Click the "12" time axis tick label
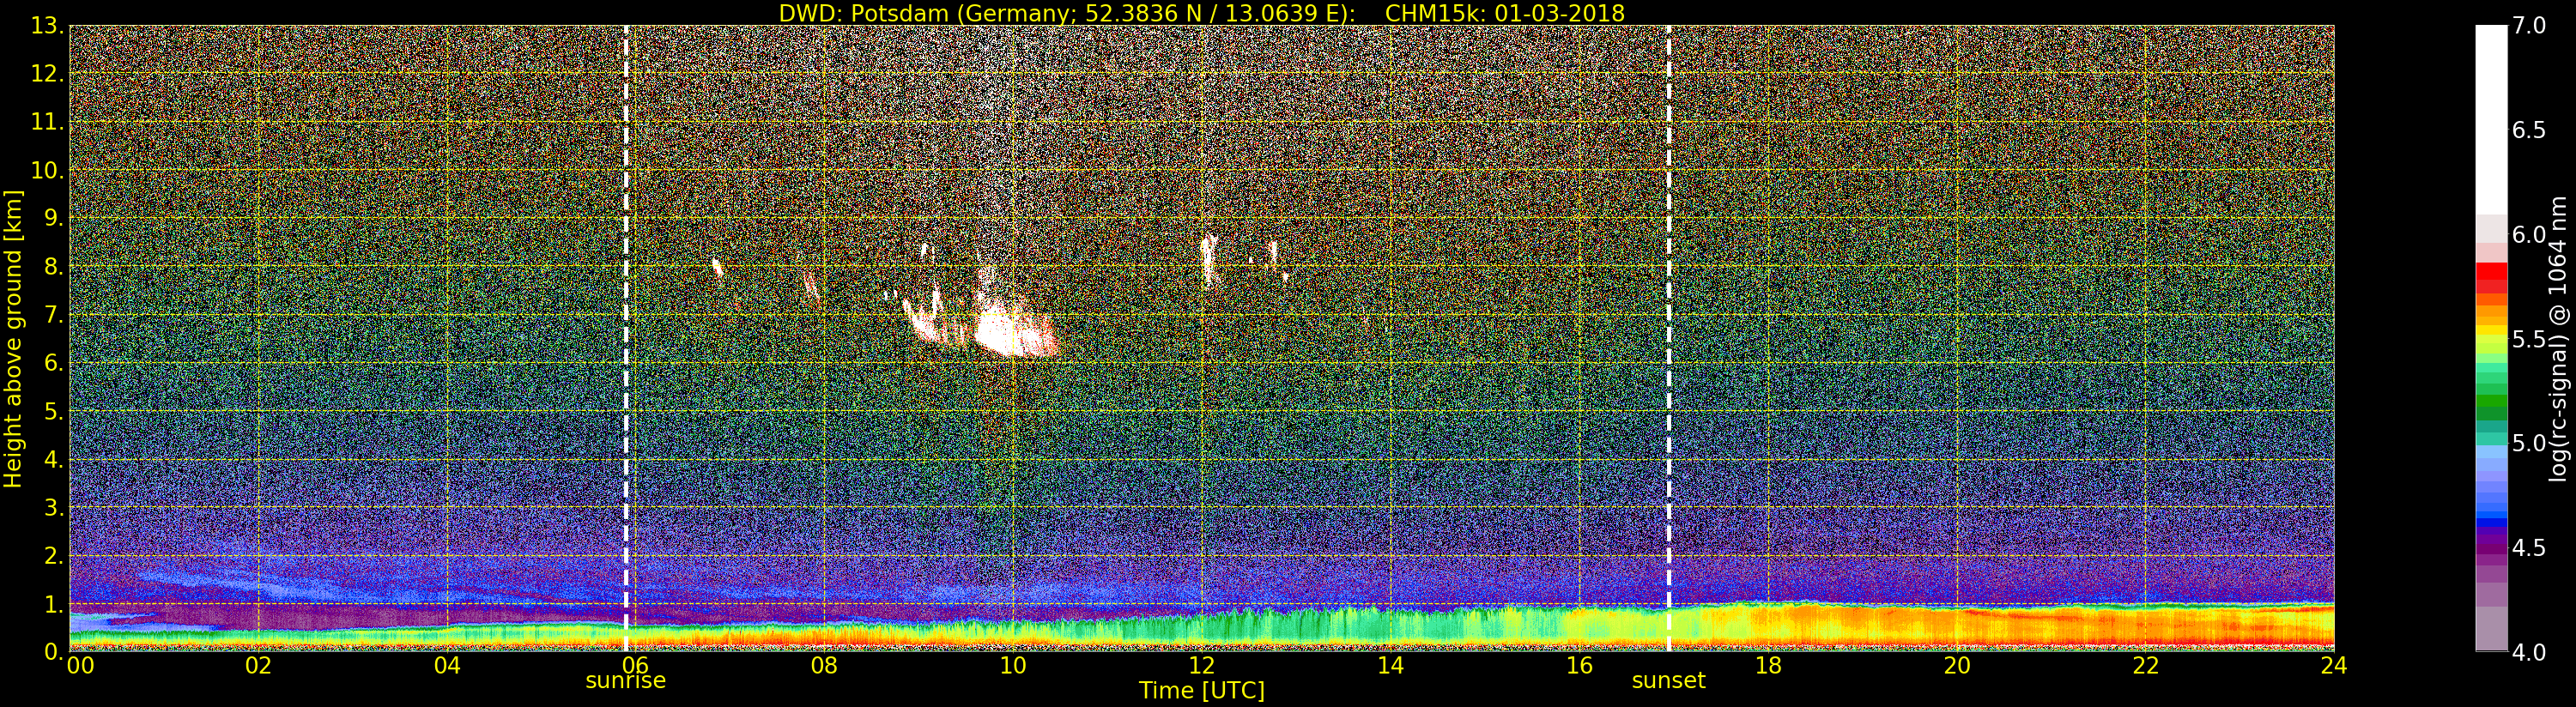 pos(1202,666)
